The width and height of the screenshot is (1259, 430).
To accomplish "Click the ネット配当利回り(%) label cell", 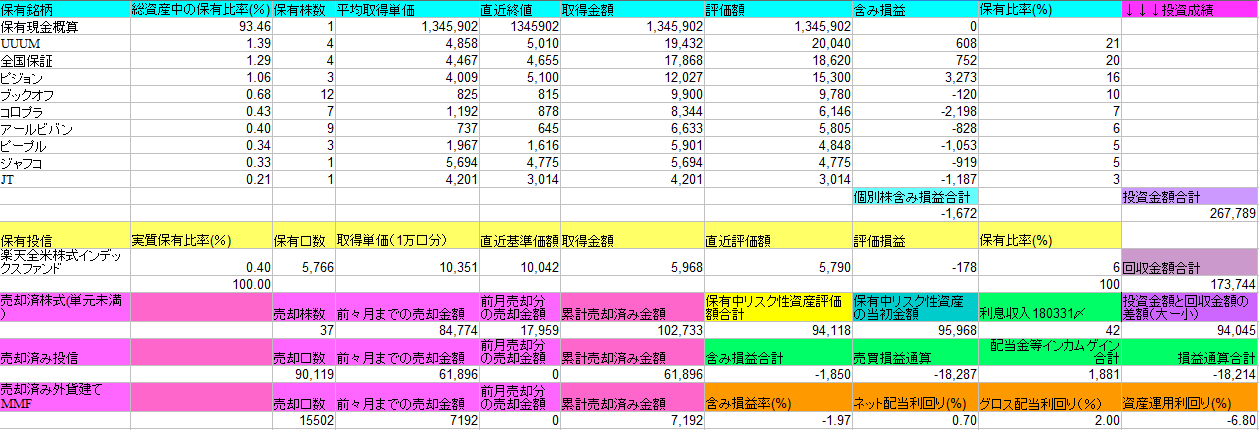I will tap(915, 396).
